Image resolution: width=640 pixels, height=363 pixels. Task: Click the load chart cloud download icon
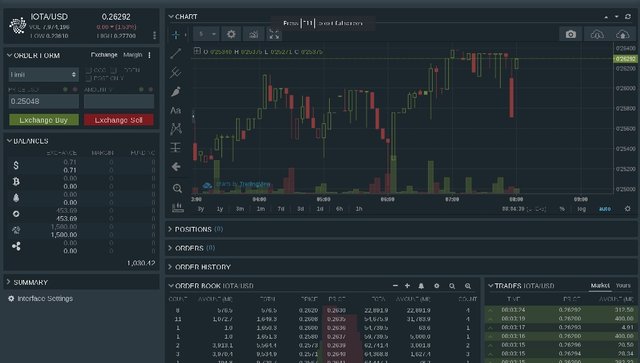point(597,34)
